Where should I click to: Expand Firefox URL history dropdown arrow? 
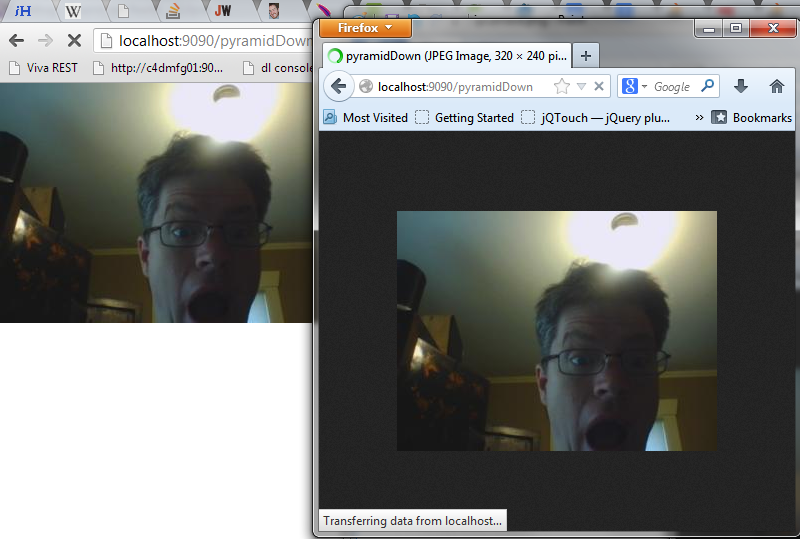581,86
